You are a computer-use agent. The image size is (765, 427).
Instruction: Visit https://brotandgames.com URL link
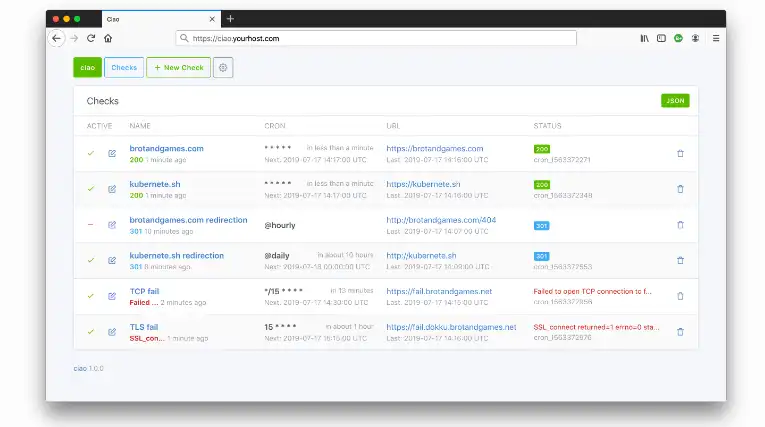(435, 148)
